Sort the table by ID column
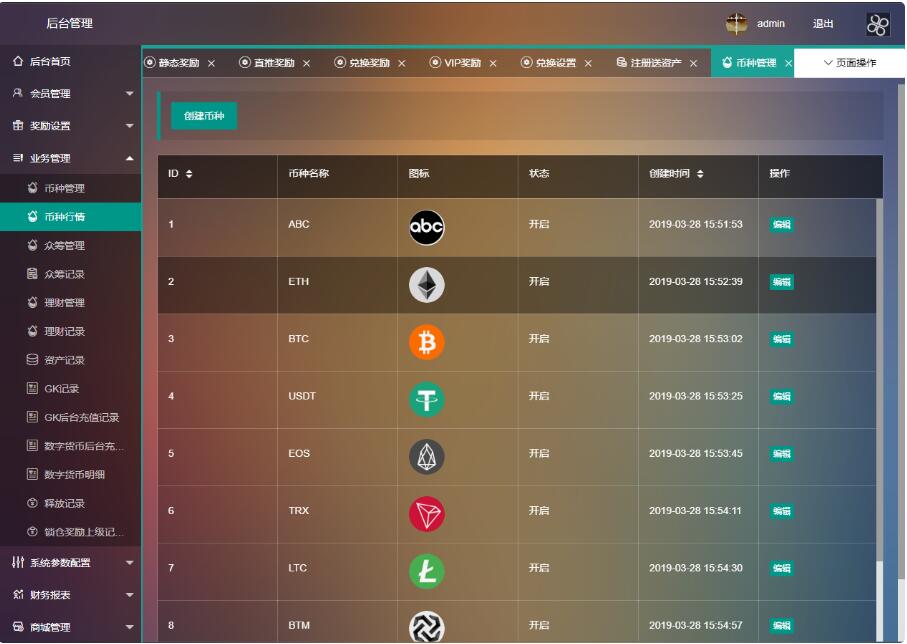Screen dimensions: 907x644 pyautogui.click(x=189, y=174)
